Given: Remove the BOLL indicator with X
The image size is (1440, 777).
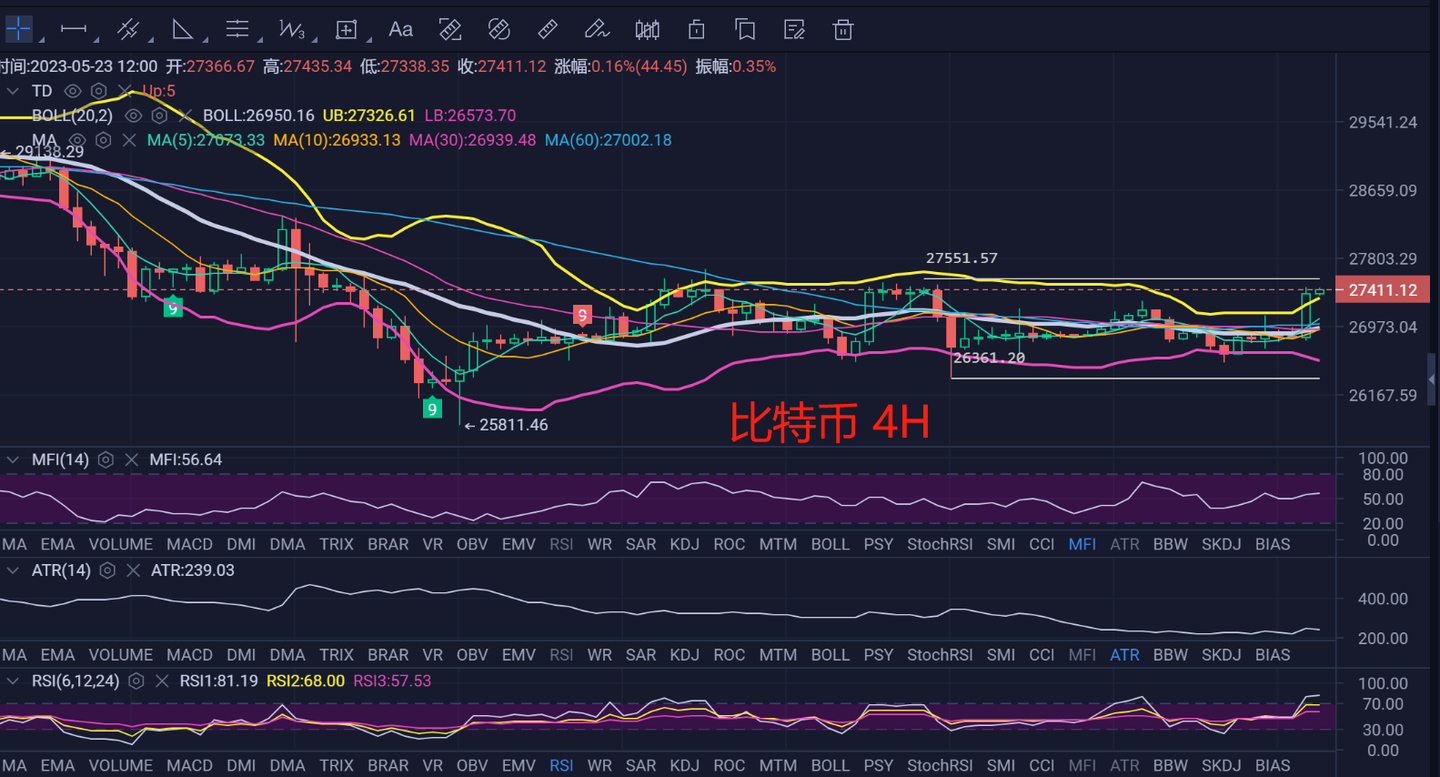Looking at the screenshot, I should click(x=184, y=115).
